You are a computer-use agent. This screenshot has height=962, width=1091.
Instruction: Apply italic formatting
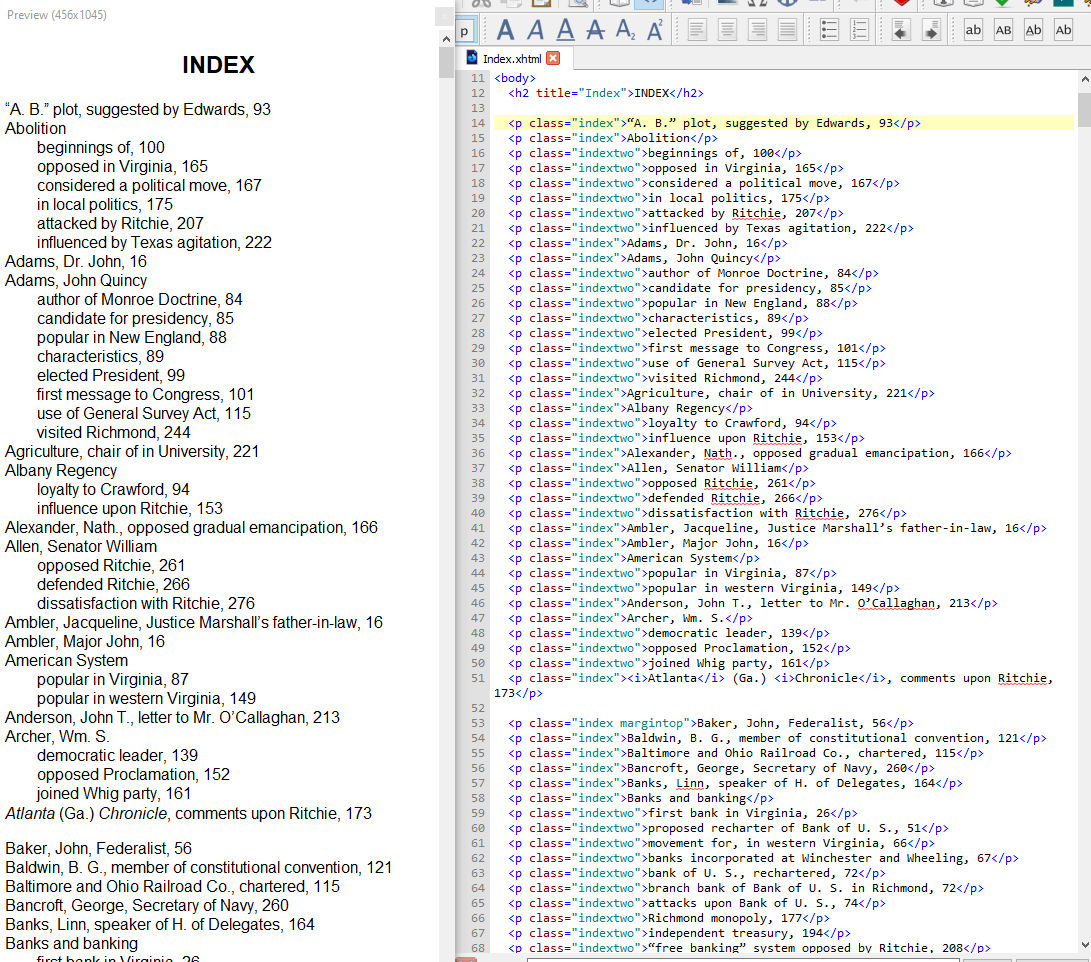(536, 30)
